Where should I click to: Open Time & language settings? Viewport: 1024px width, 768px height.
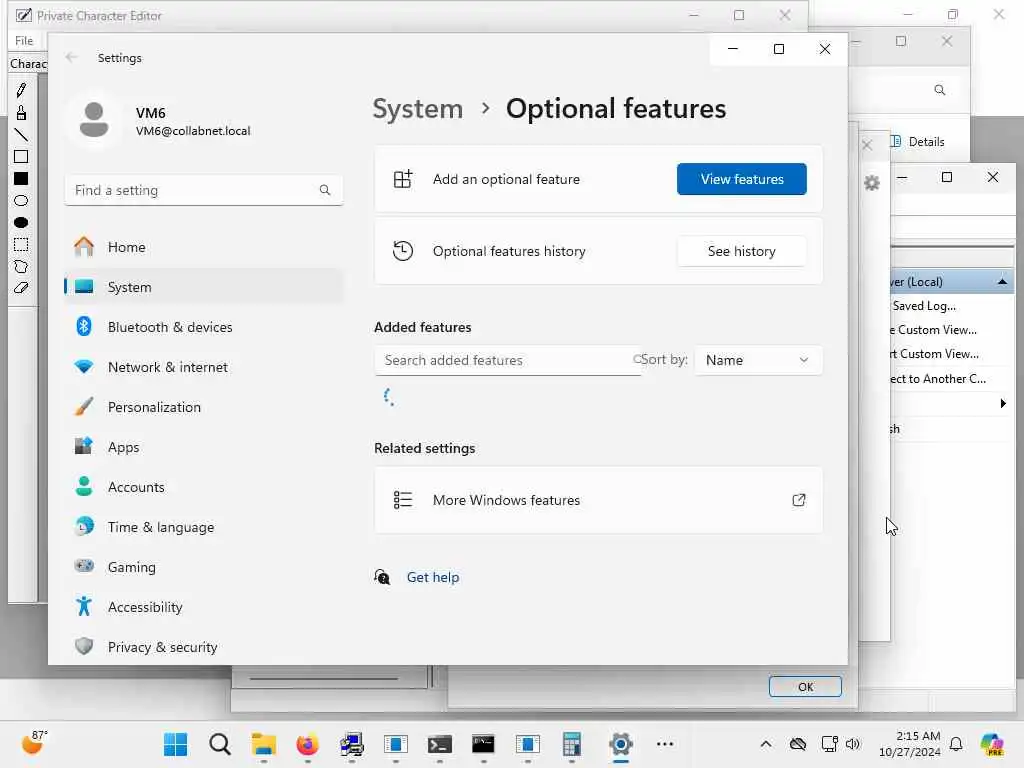[x=204, y=527]
